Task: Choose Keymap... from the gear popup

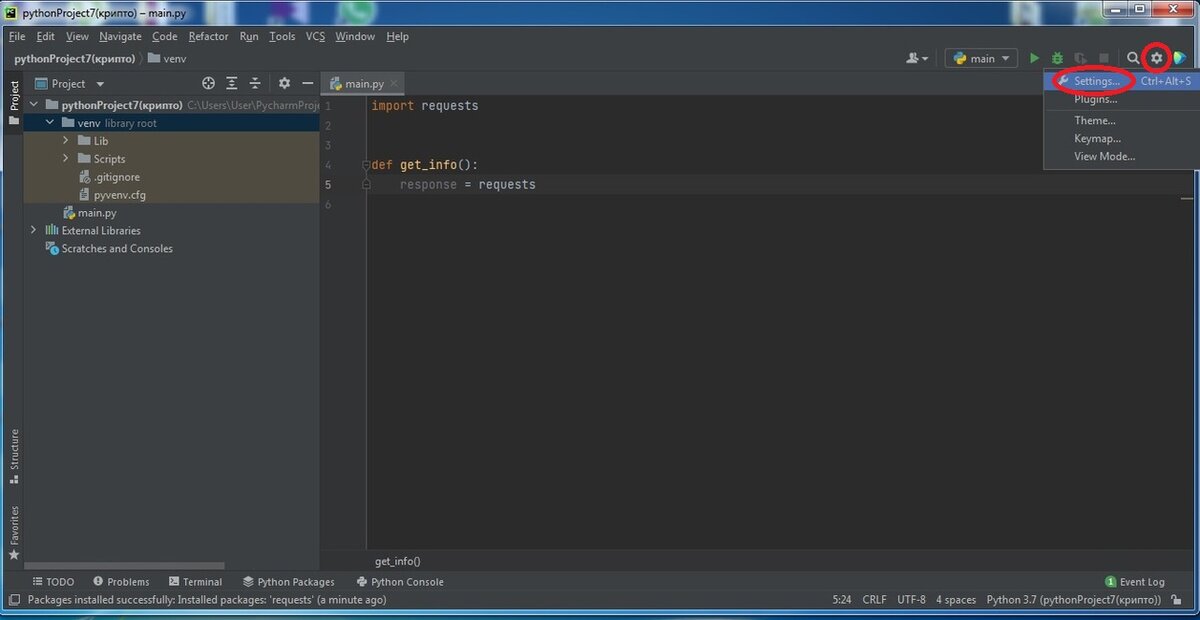Action: [1122, 139]
